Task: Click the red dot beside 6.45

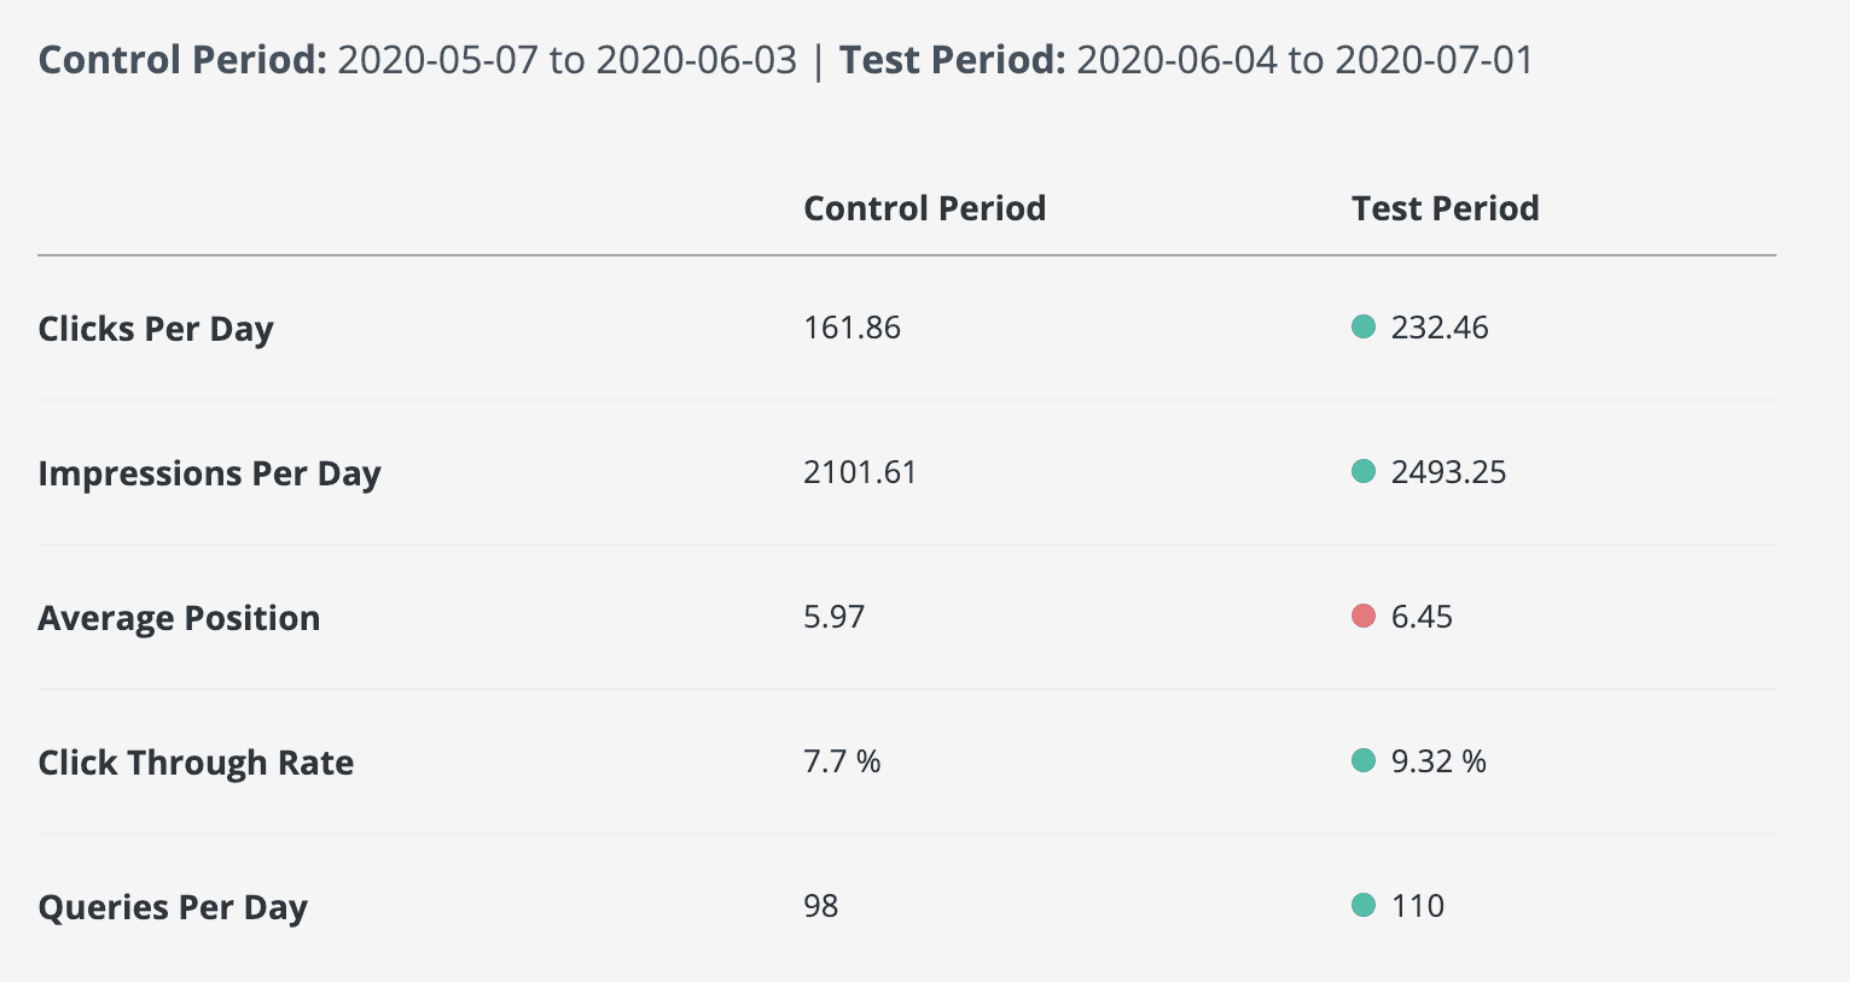Action: [x=1363, y=616]
